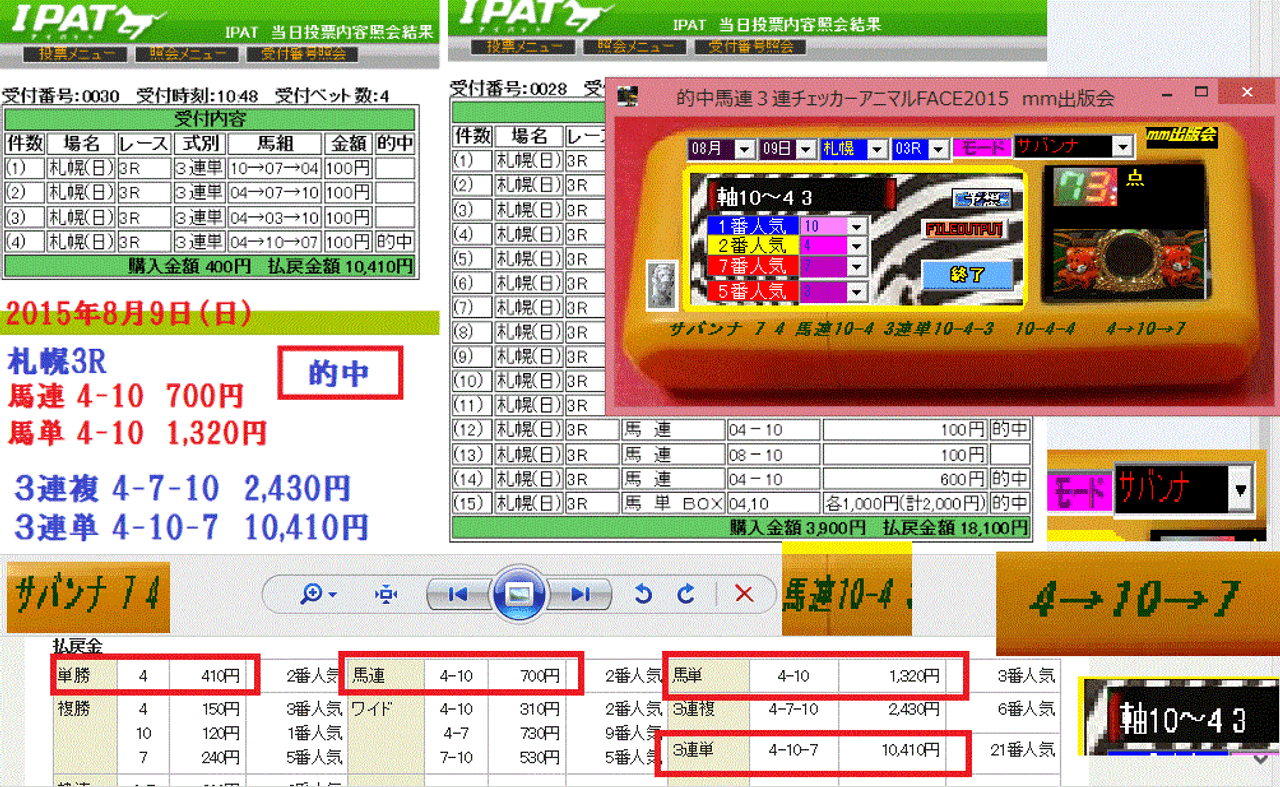Expand the 1番人気 dropdown showing 10

point(856,226)
